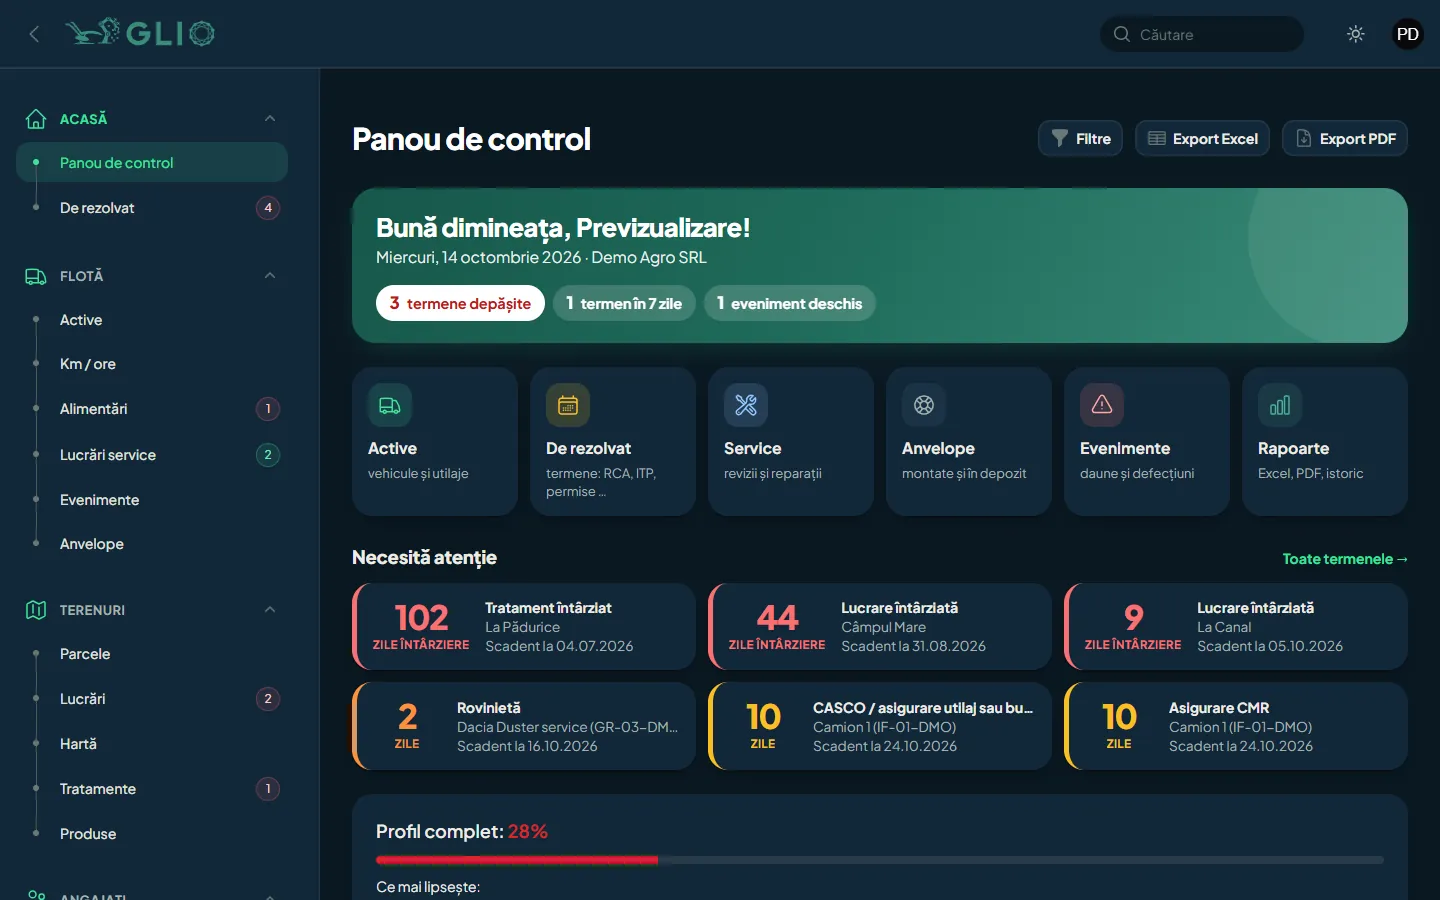The width and height of the screenshot is (1440, 900).
Task: Open Parcele in sidebar
Action: click(x=152, y=654)
